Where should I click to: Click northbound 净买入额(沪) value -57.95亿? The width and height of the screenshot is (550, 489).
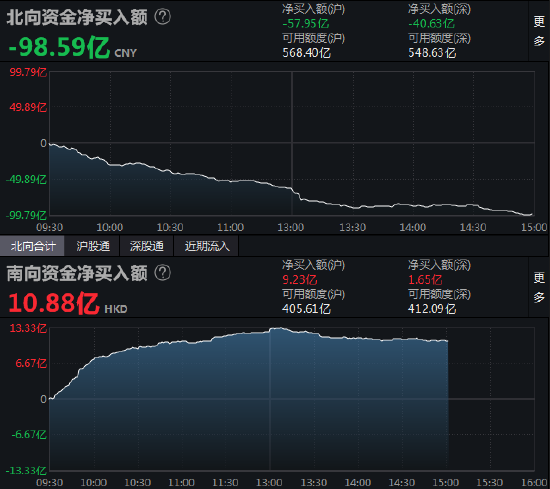click(306, 24)
